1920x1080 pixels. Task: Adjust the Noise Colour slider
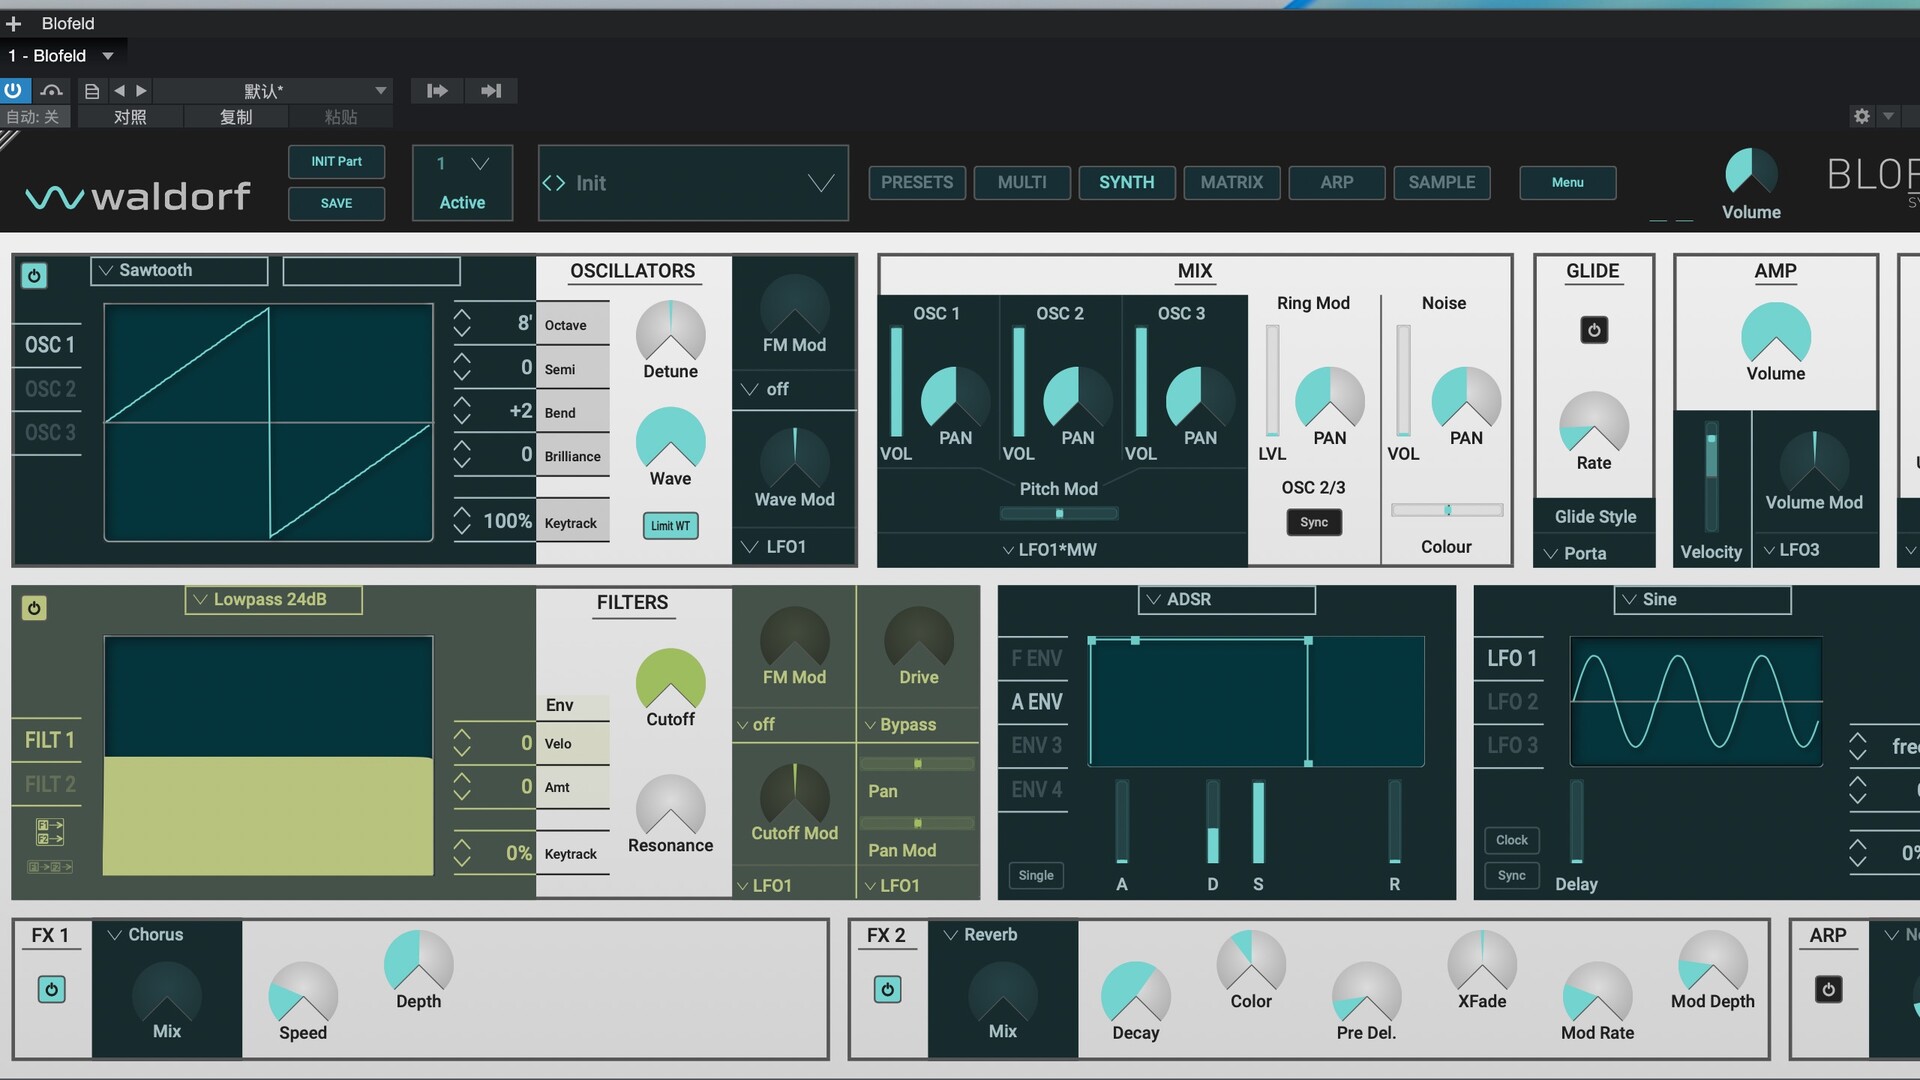click(x=1447, y=510)
